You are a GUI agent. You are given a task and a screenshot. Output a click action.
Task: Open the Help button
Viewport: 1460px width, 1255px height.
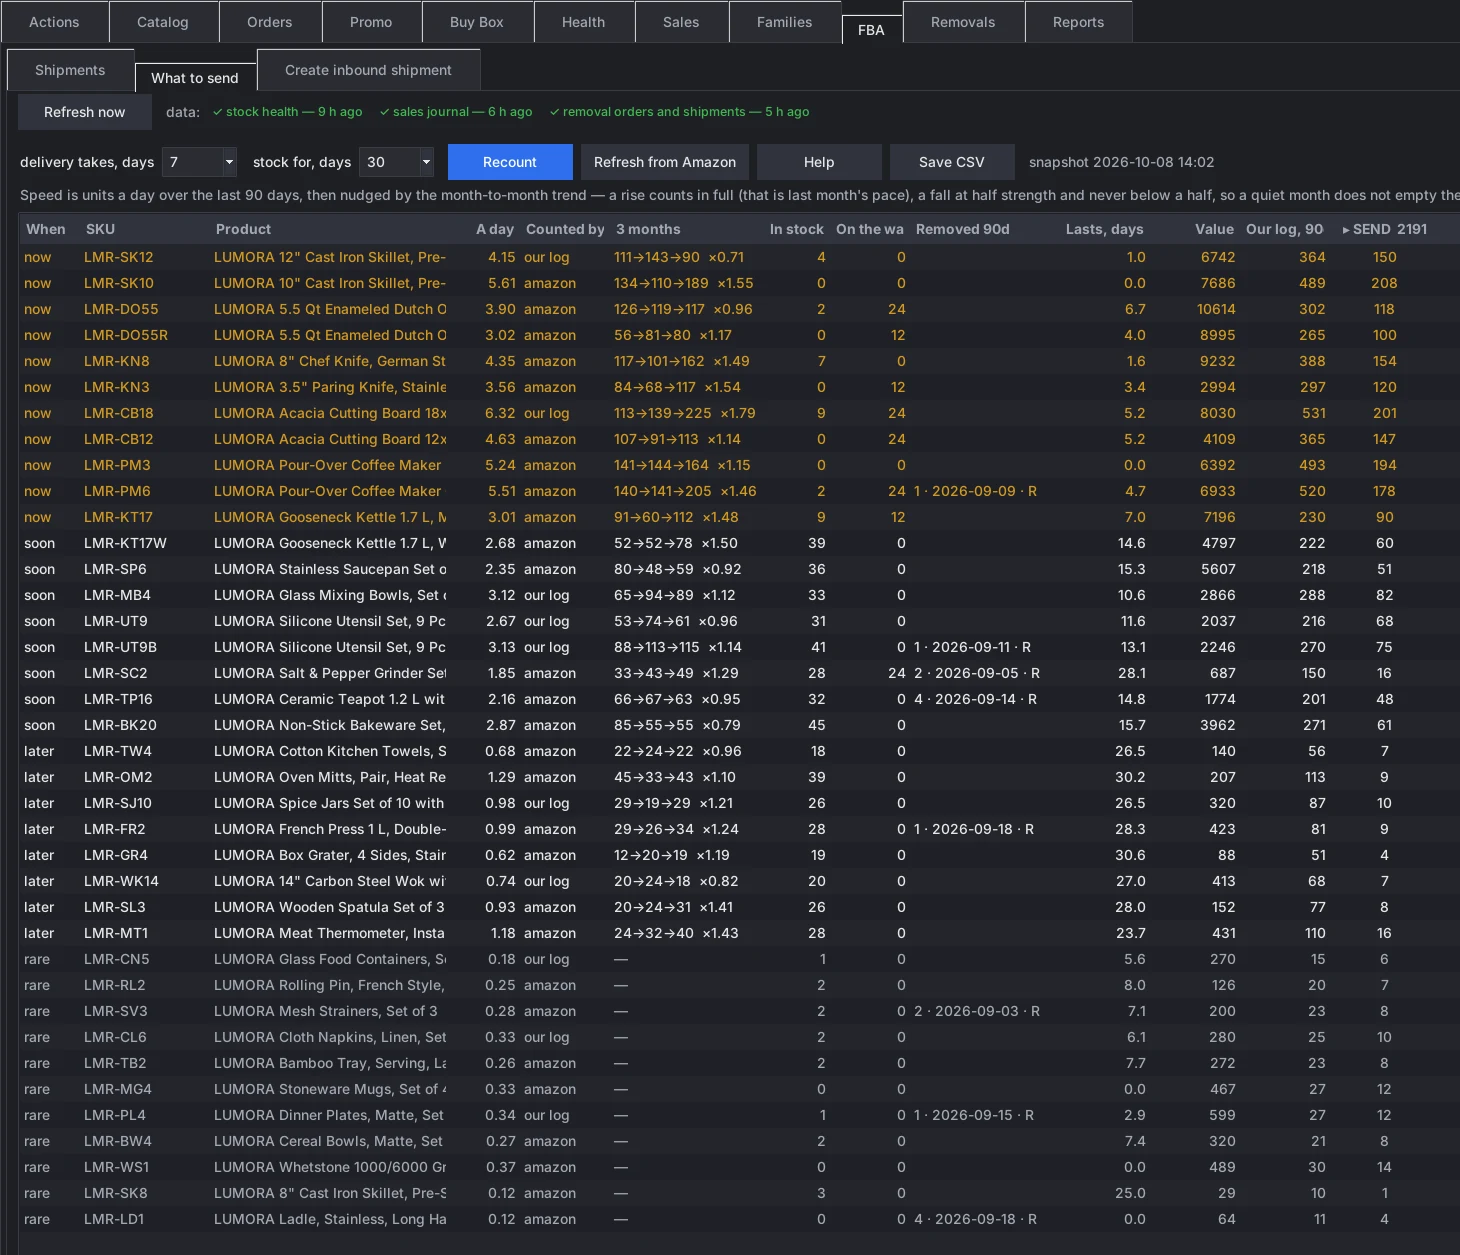819,162
